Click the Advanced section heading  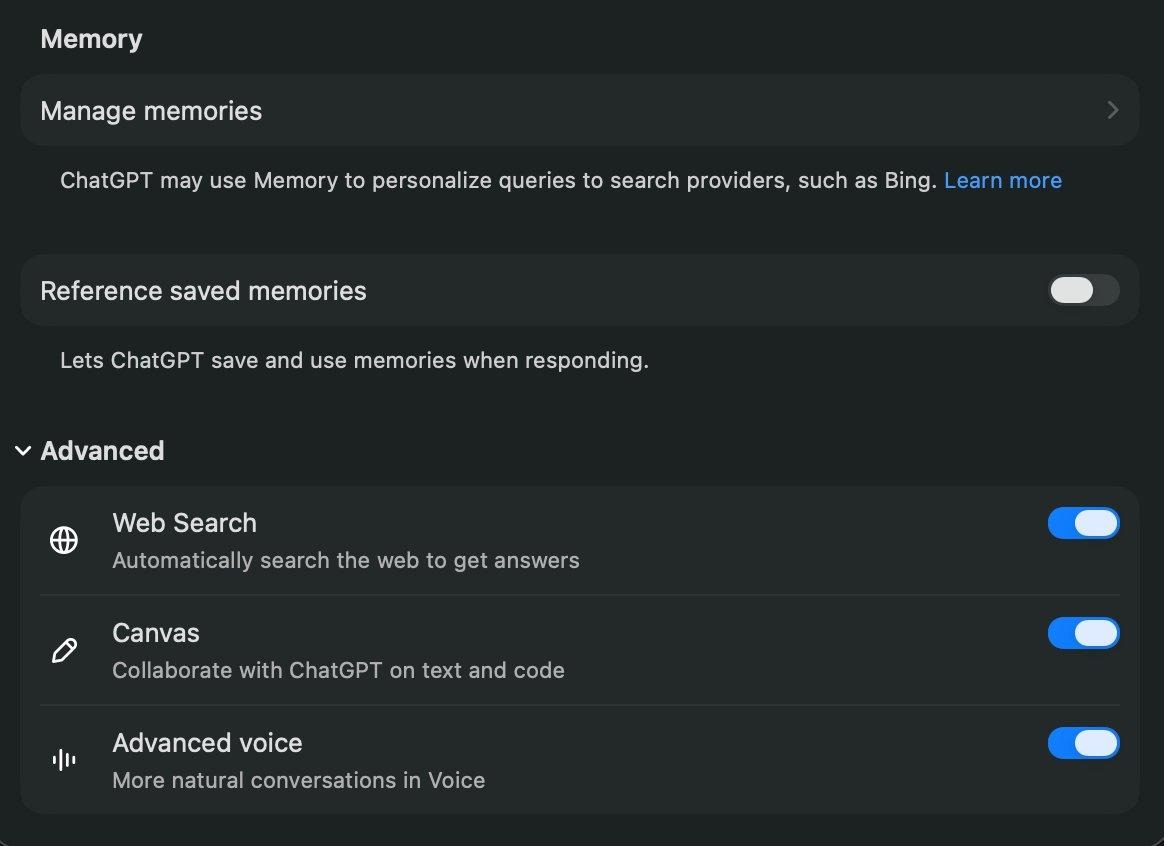(102, 451)
